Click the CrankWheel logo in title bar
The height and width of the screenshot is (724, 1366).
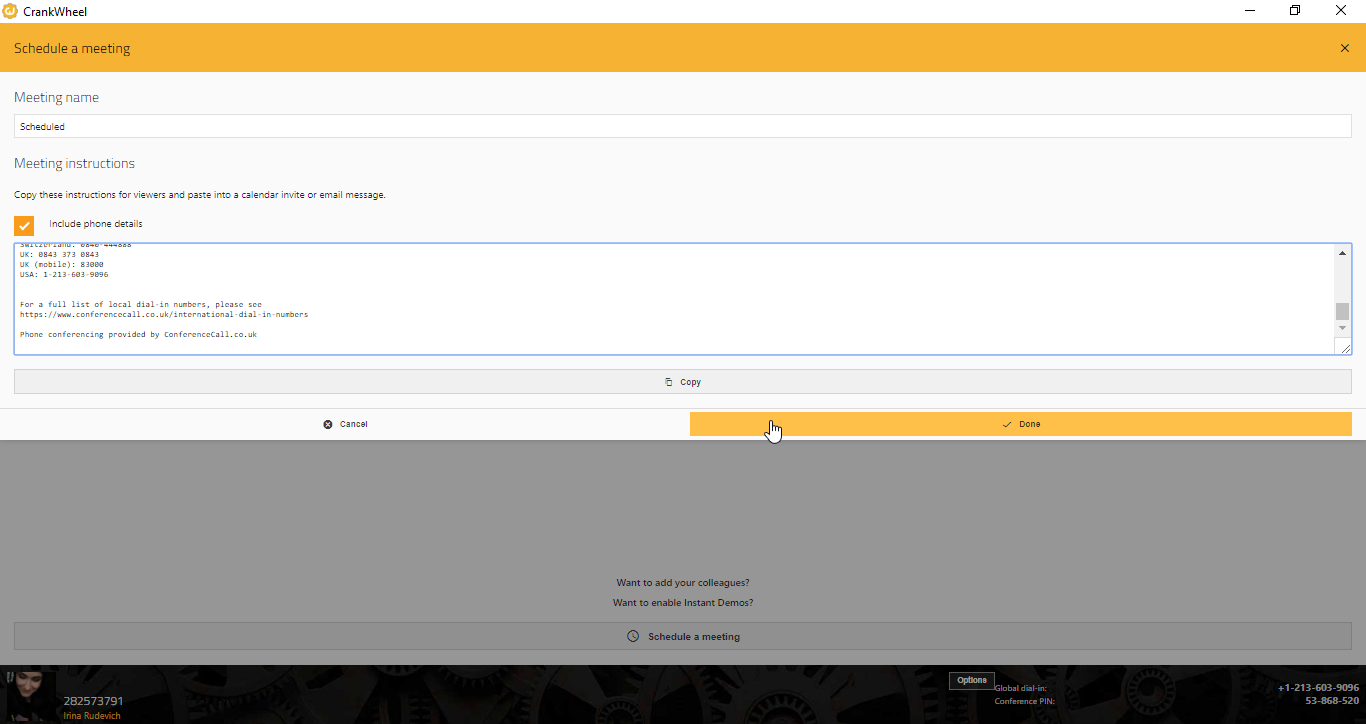coord(10,11)
